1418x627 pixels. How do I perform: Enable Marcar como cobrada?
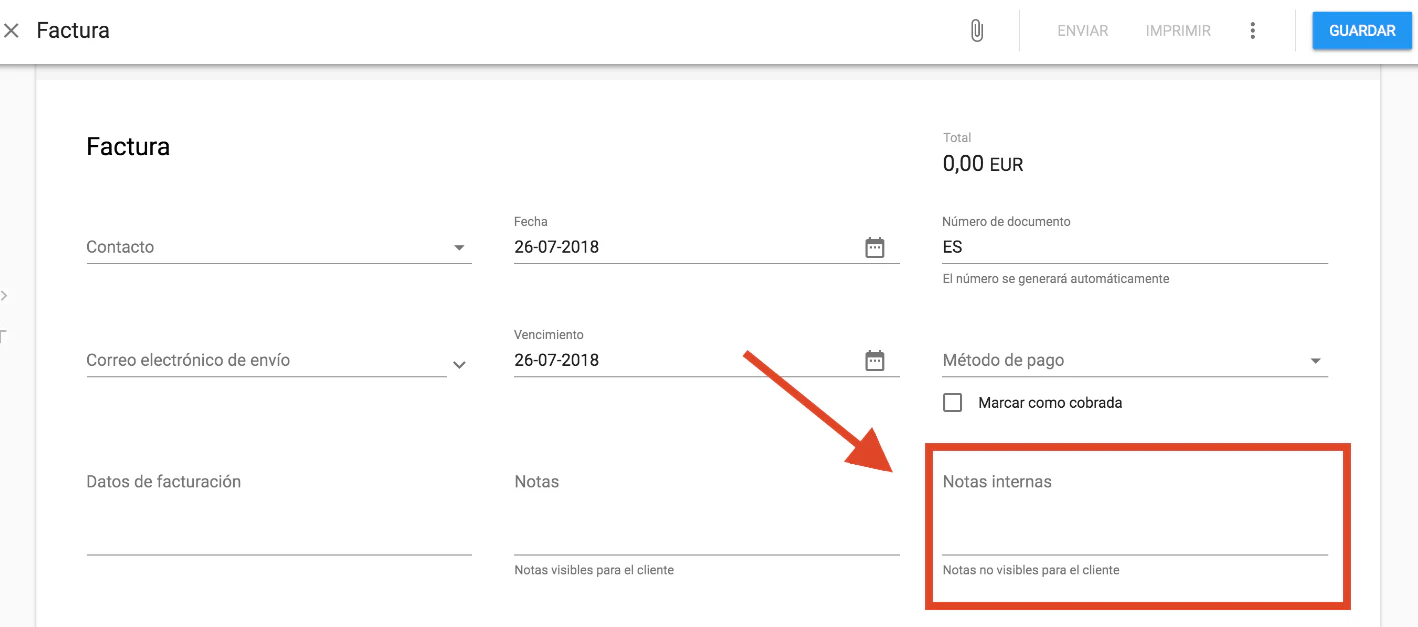pos(951,402)
